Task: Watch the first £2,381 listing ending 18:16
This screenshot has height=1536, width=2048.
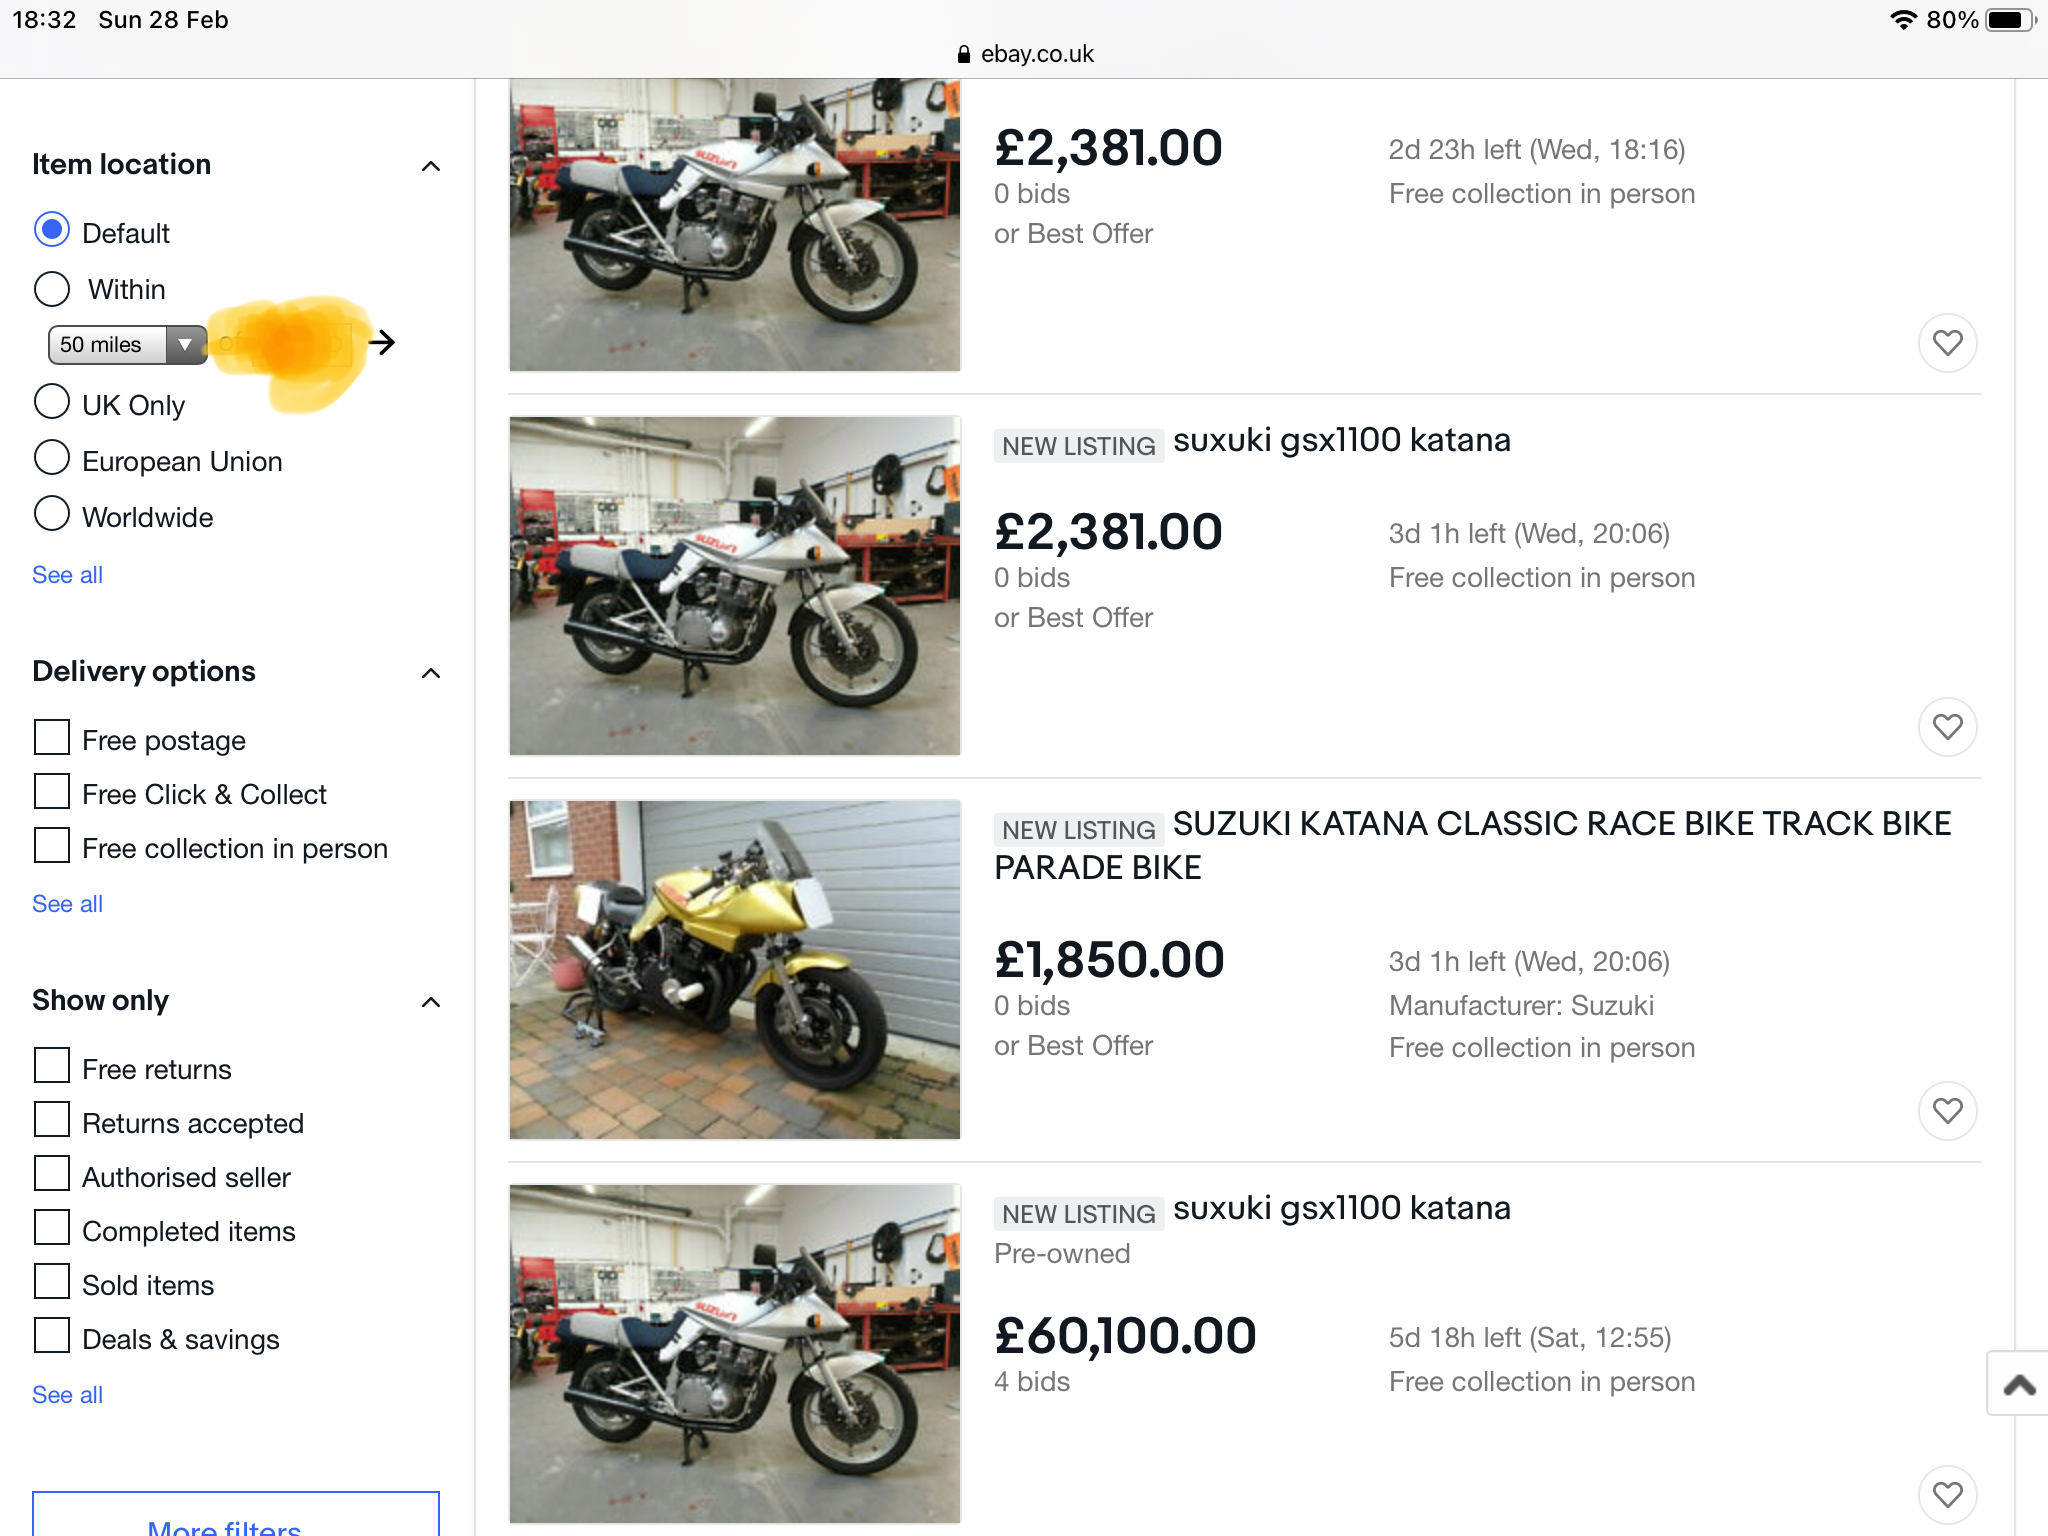Action: (x=1946, y=343)
